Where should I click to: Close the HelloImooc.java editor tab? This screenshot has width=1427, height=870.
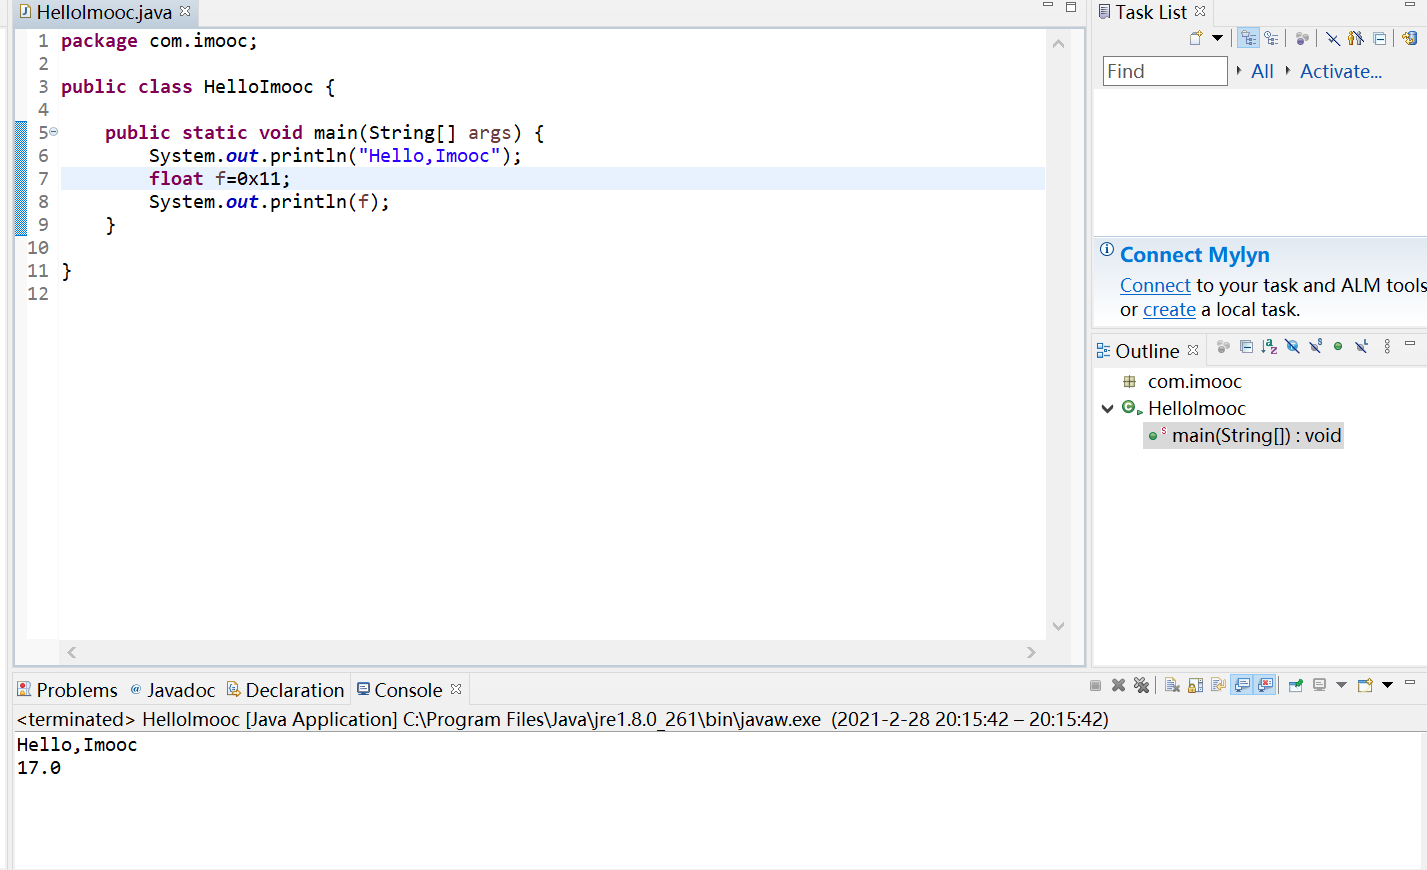pos(185,11)
